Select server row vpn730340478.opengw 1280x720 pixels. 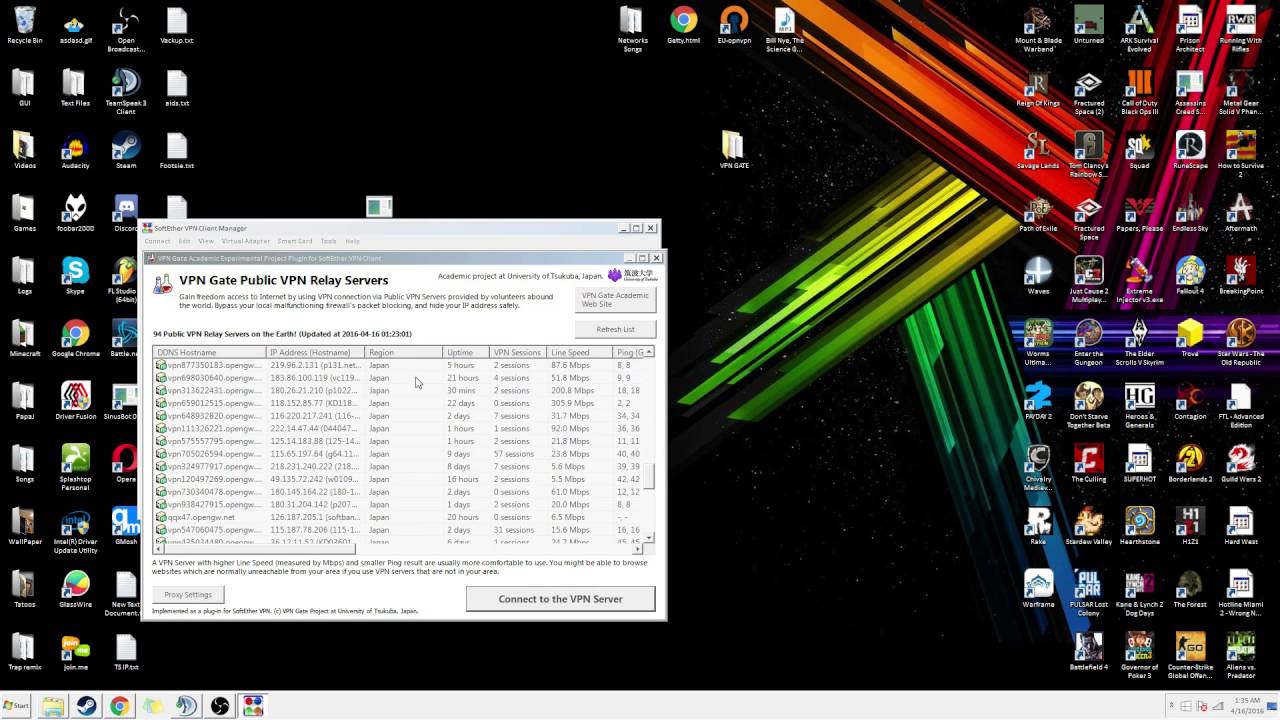click(399, 492)
